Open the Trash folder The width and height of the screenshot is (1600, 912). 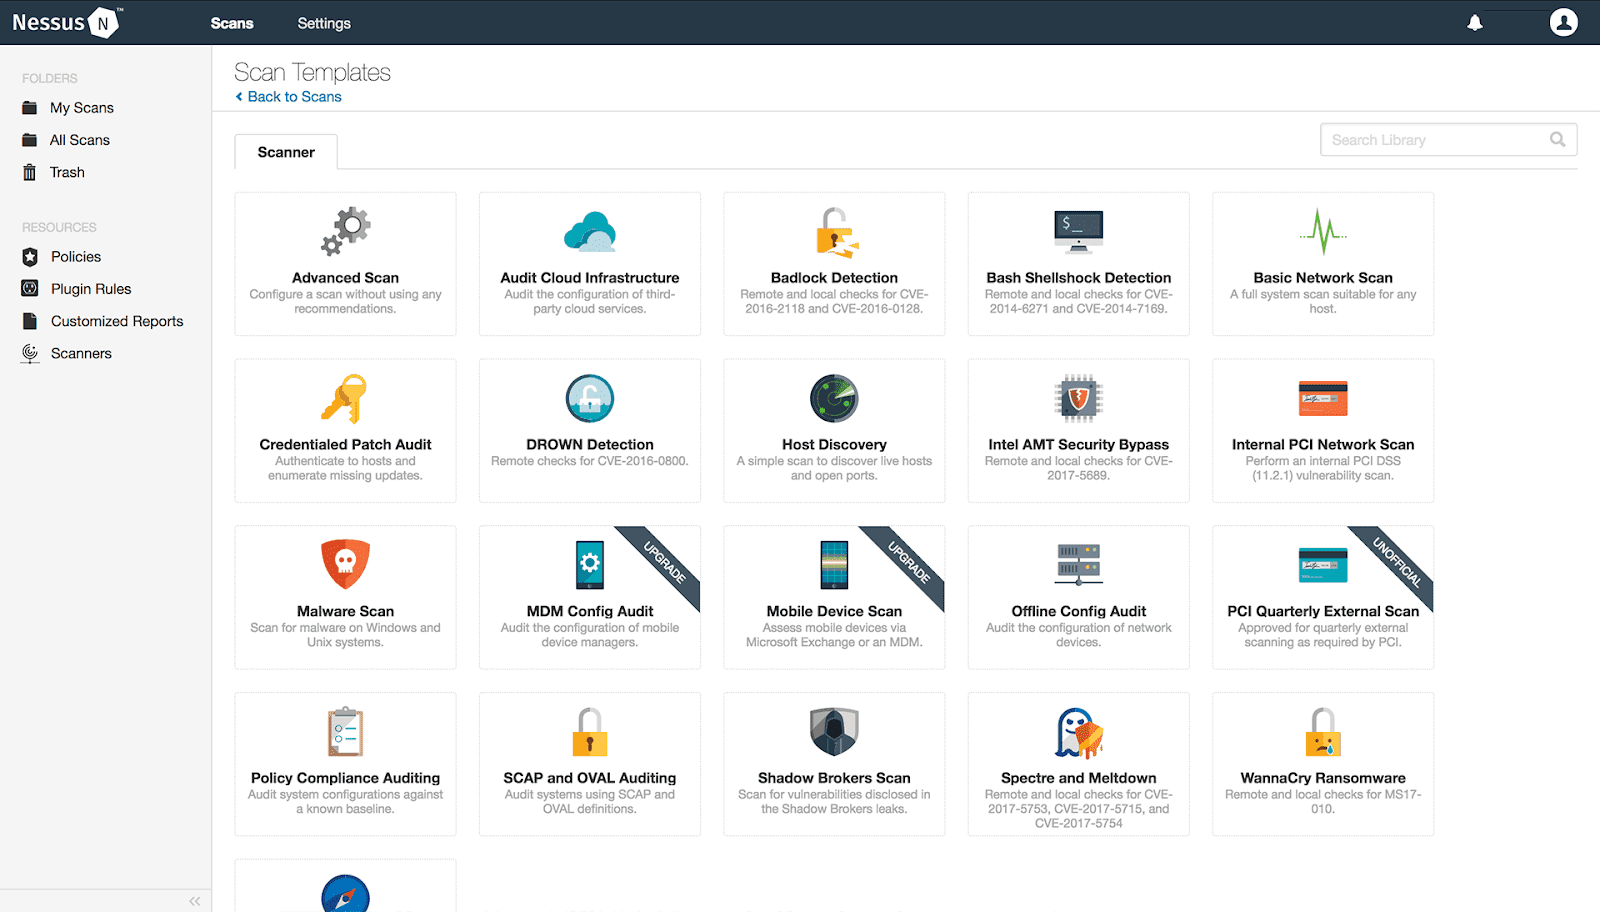pos(68,172)
